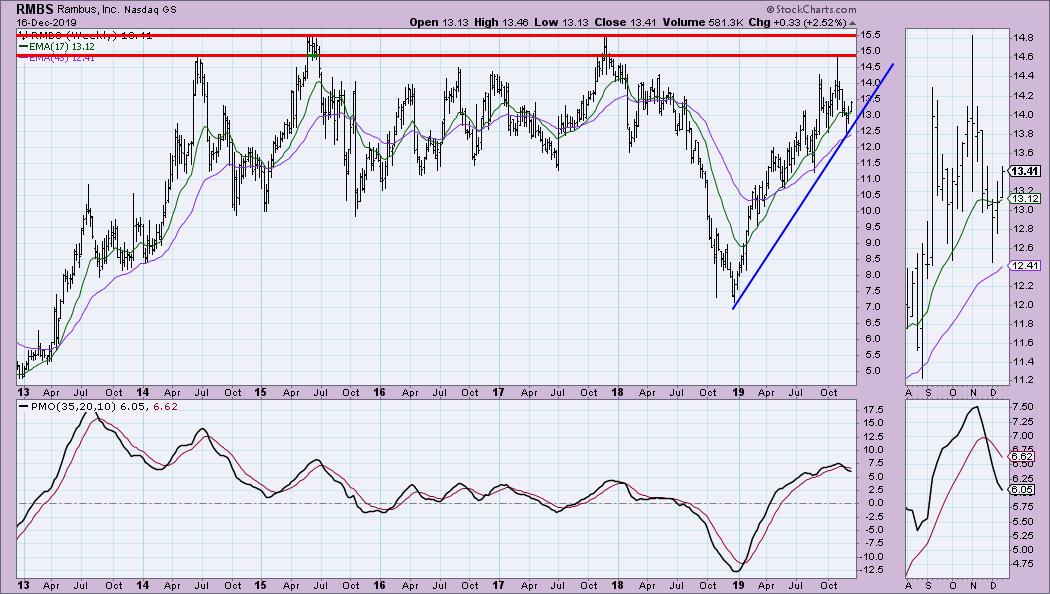Image resolution: width=1050 pixels, height=594 pixels.
Task: Select the 12.6 label on the mini chart axis
Action: coord(1023,248)
